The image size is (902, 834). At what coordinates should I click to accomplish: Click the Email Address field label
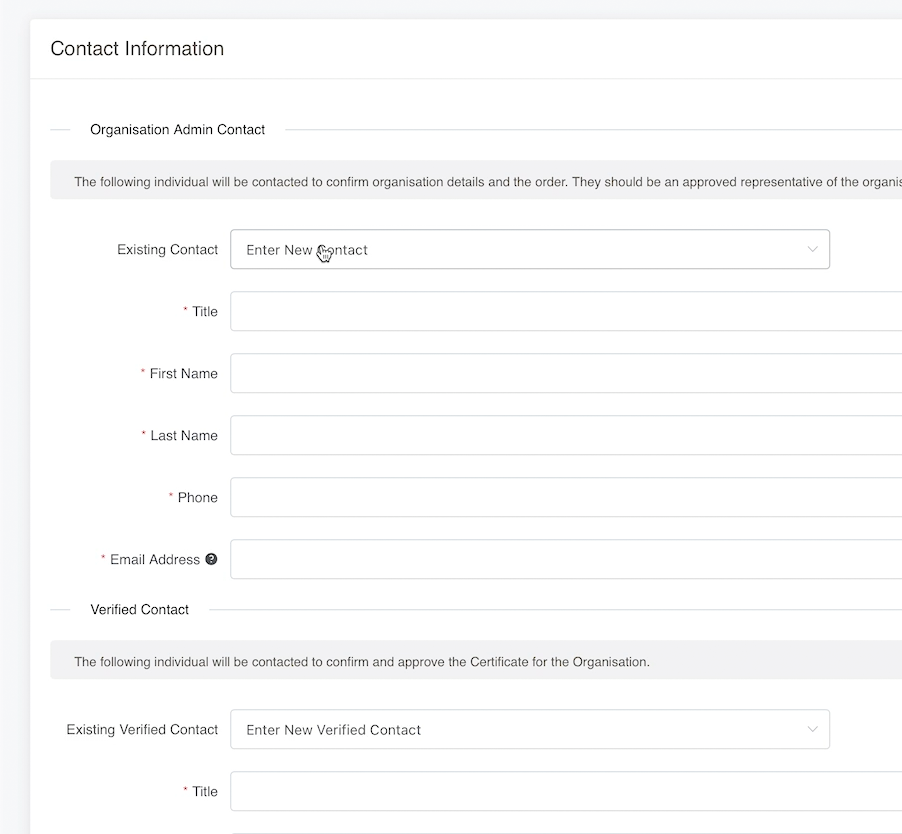click(156, 559)
